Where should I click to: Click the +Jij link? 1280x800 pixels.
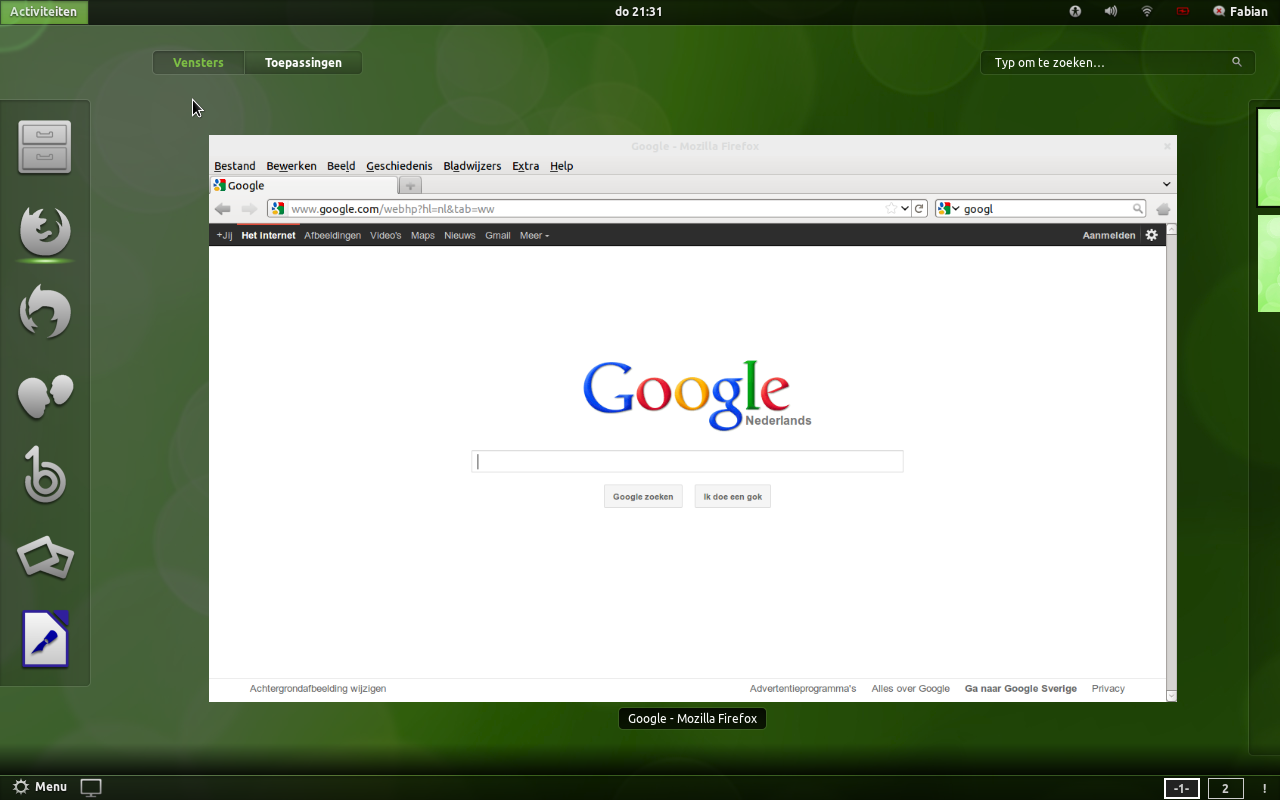(x=224, y=235)
